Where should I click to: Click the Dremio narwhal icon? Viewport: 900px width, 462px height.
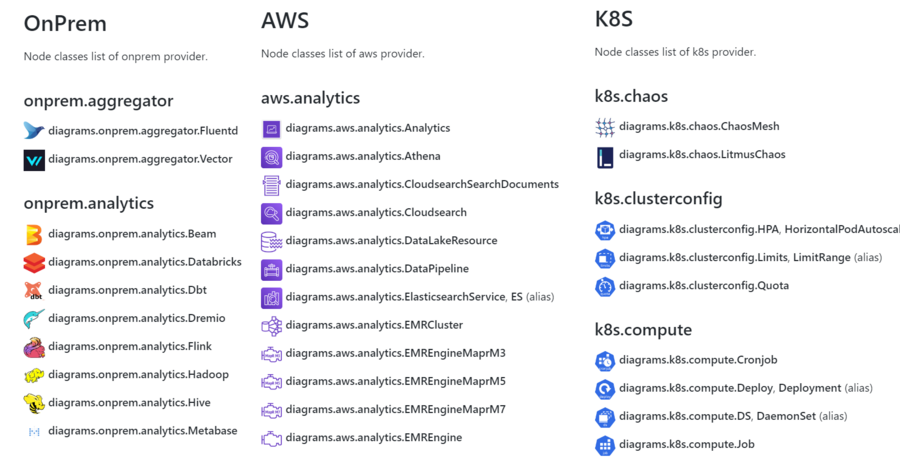pyautogui.click(x=34, y=319)
